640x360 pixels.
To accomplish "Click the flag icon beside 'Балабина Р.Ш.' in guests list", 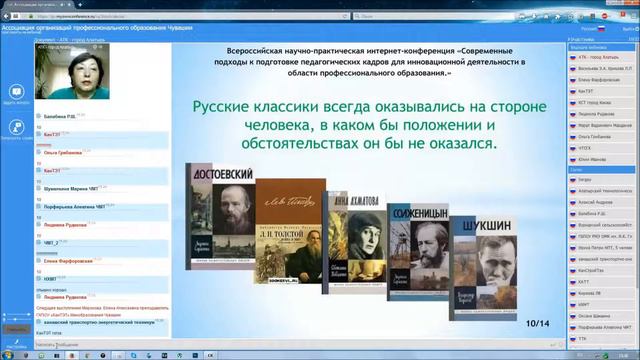I will 573,214.
